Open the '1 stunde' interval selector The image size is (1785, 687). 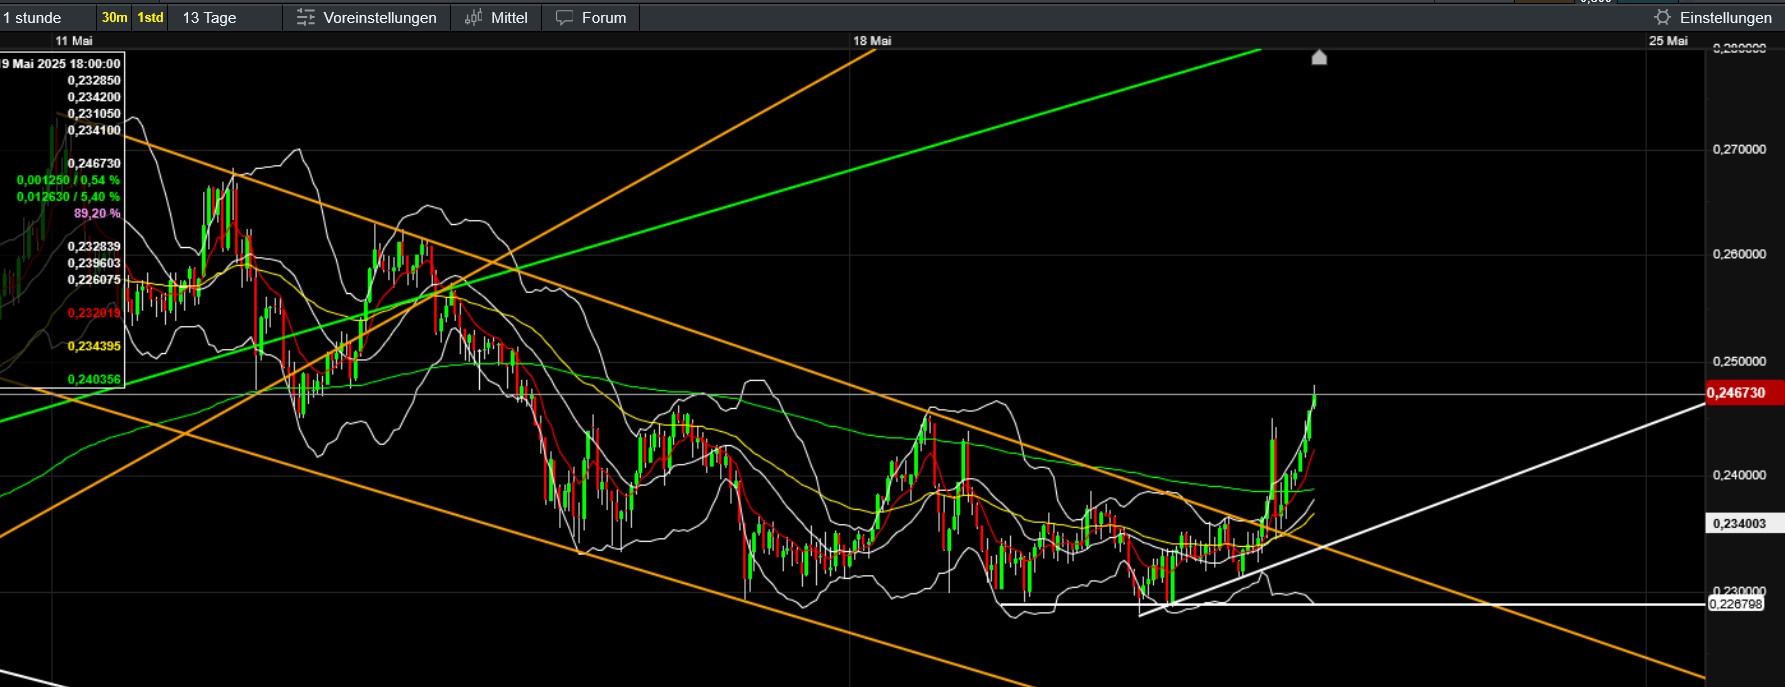pos(47,18)
